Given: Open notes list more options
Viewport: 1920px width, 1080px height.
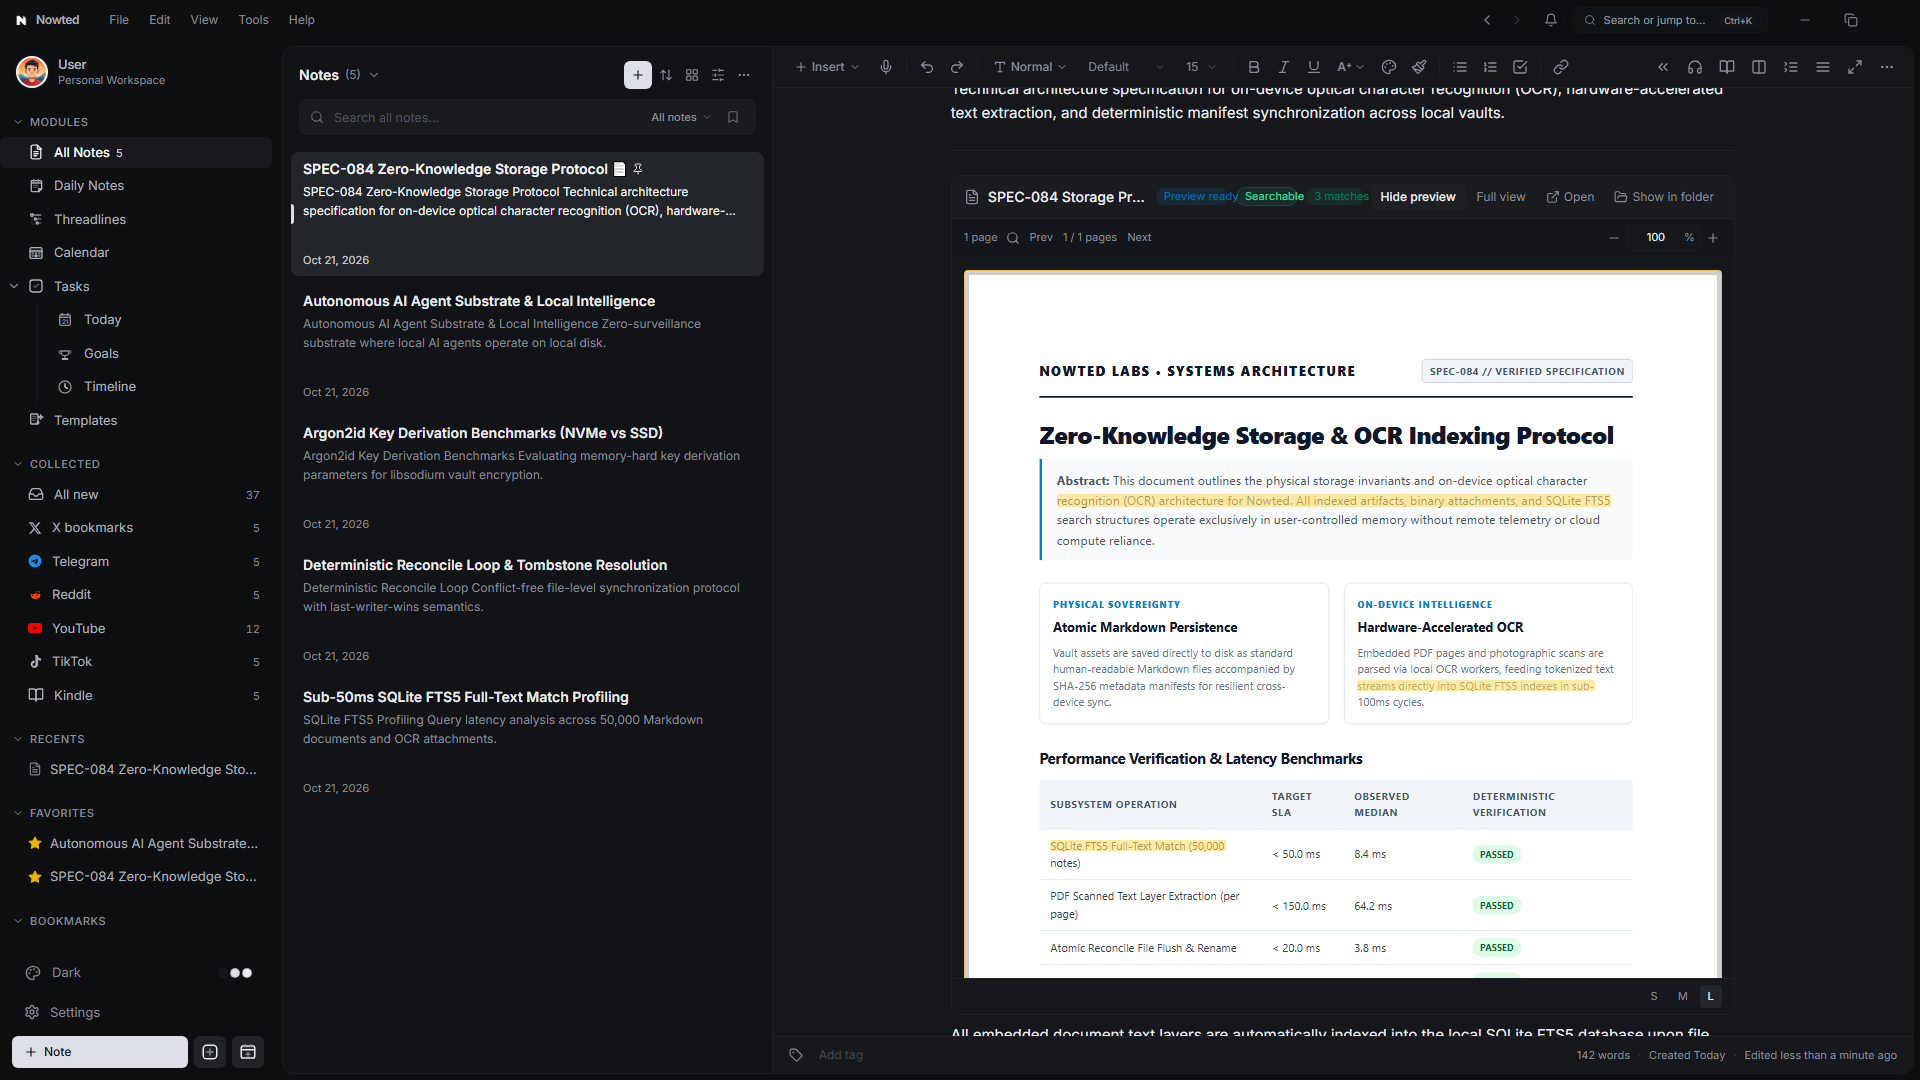Looking at the screenshot, I should (x=744, y=75).
